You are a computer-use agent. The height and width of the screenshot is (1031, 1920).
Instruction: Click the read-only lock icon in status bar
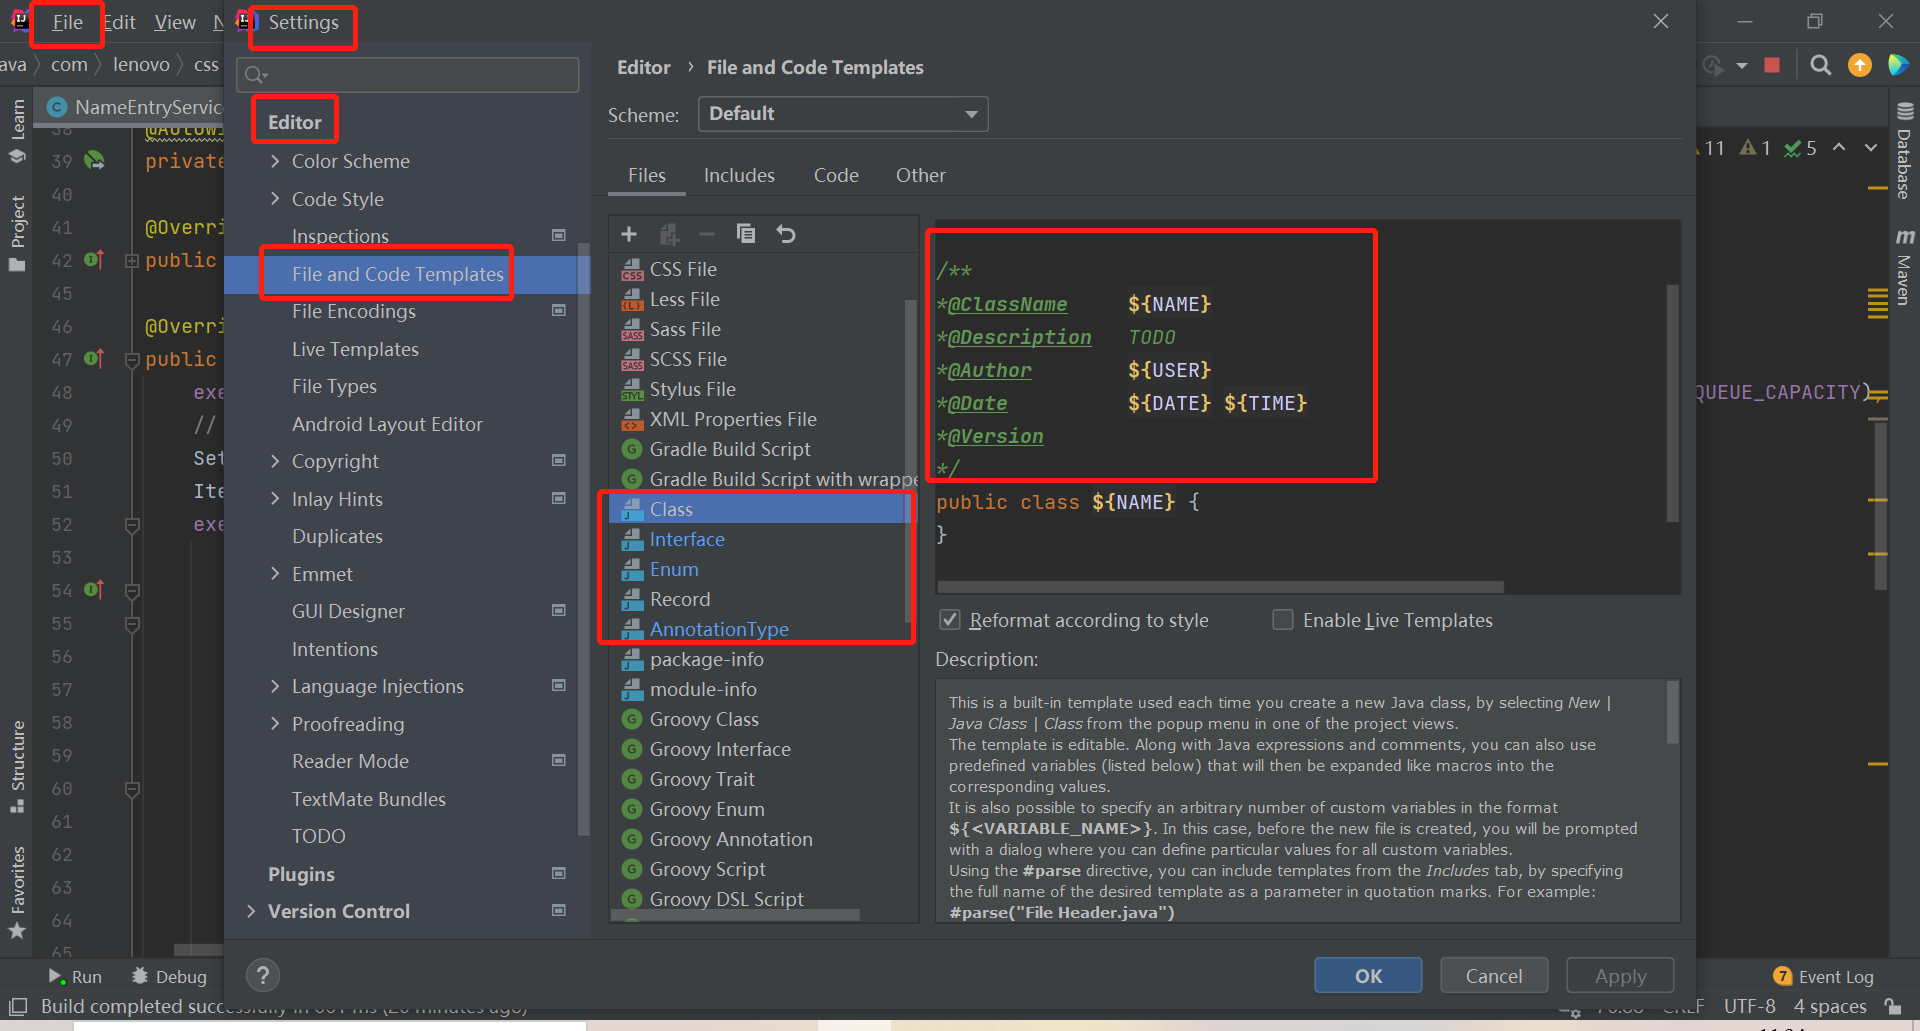tap(1892, 1006)
